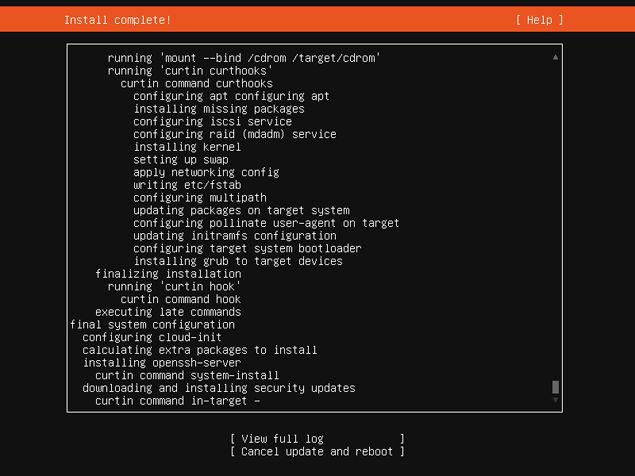Open the Help menu in header
Image resolution: width=635 pixels, height=476 pixels.
540,20
